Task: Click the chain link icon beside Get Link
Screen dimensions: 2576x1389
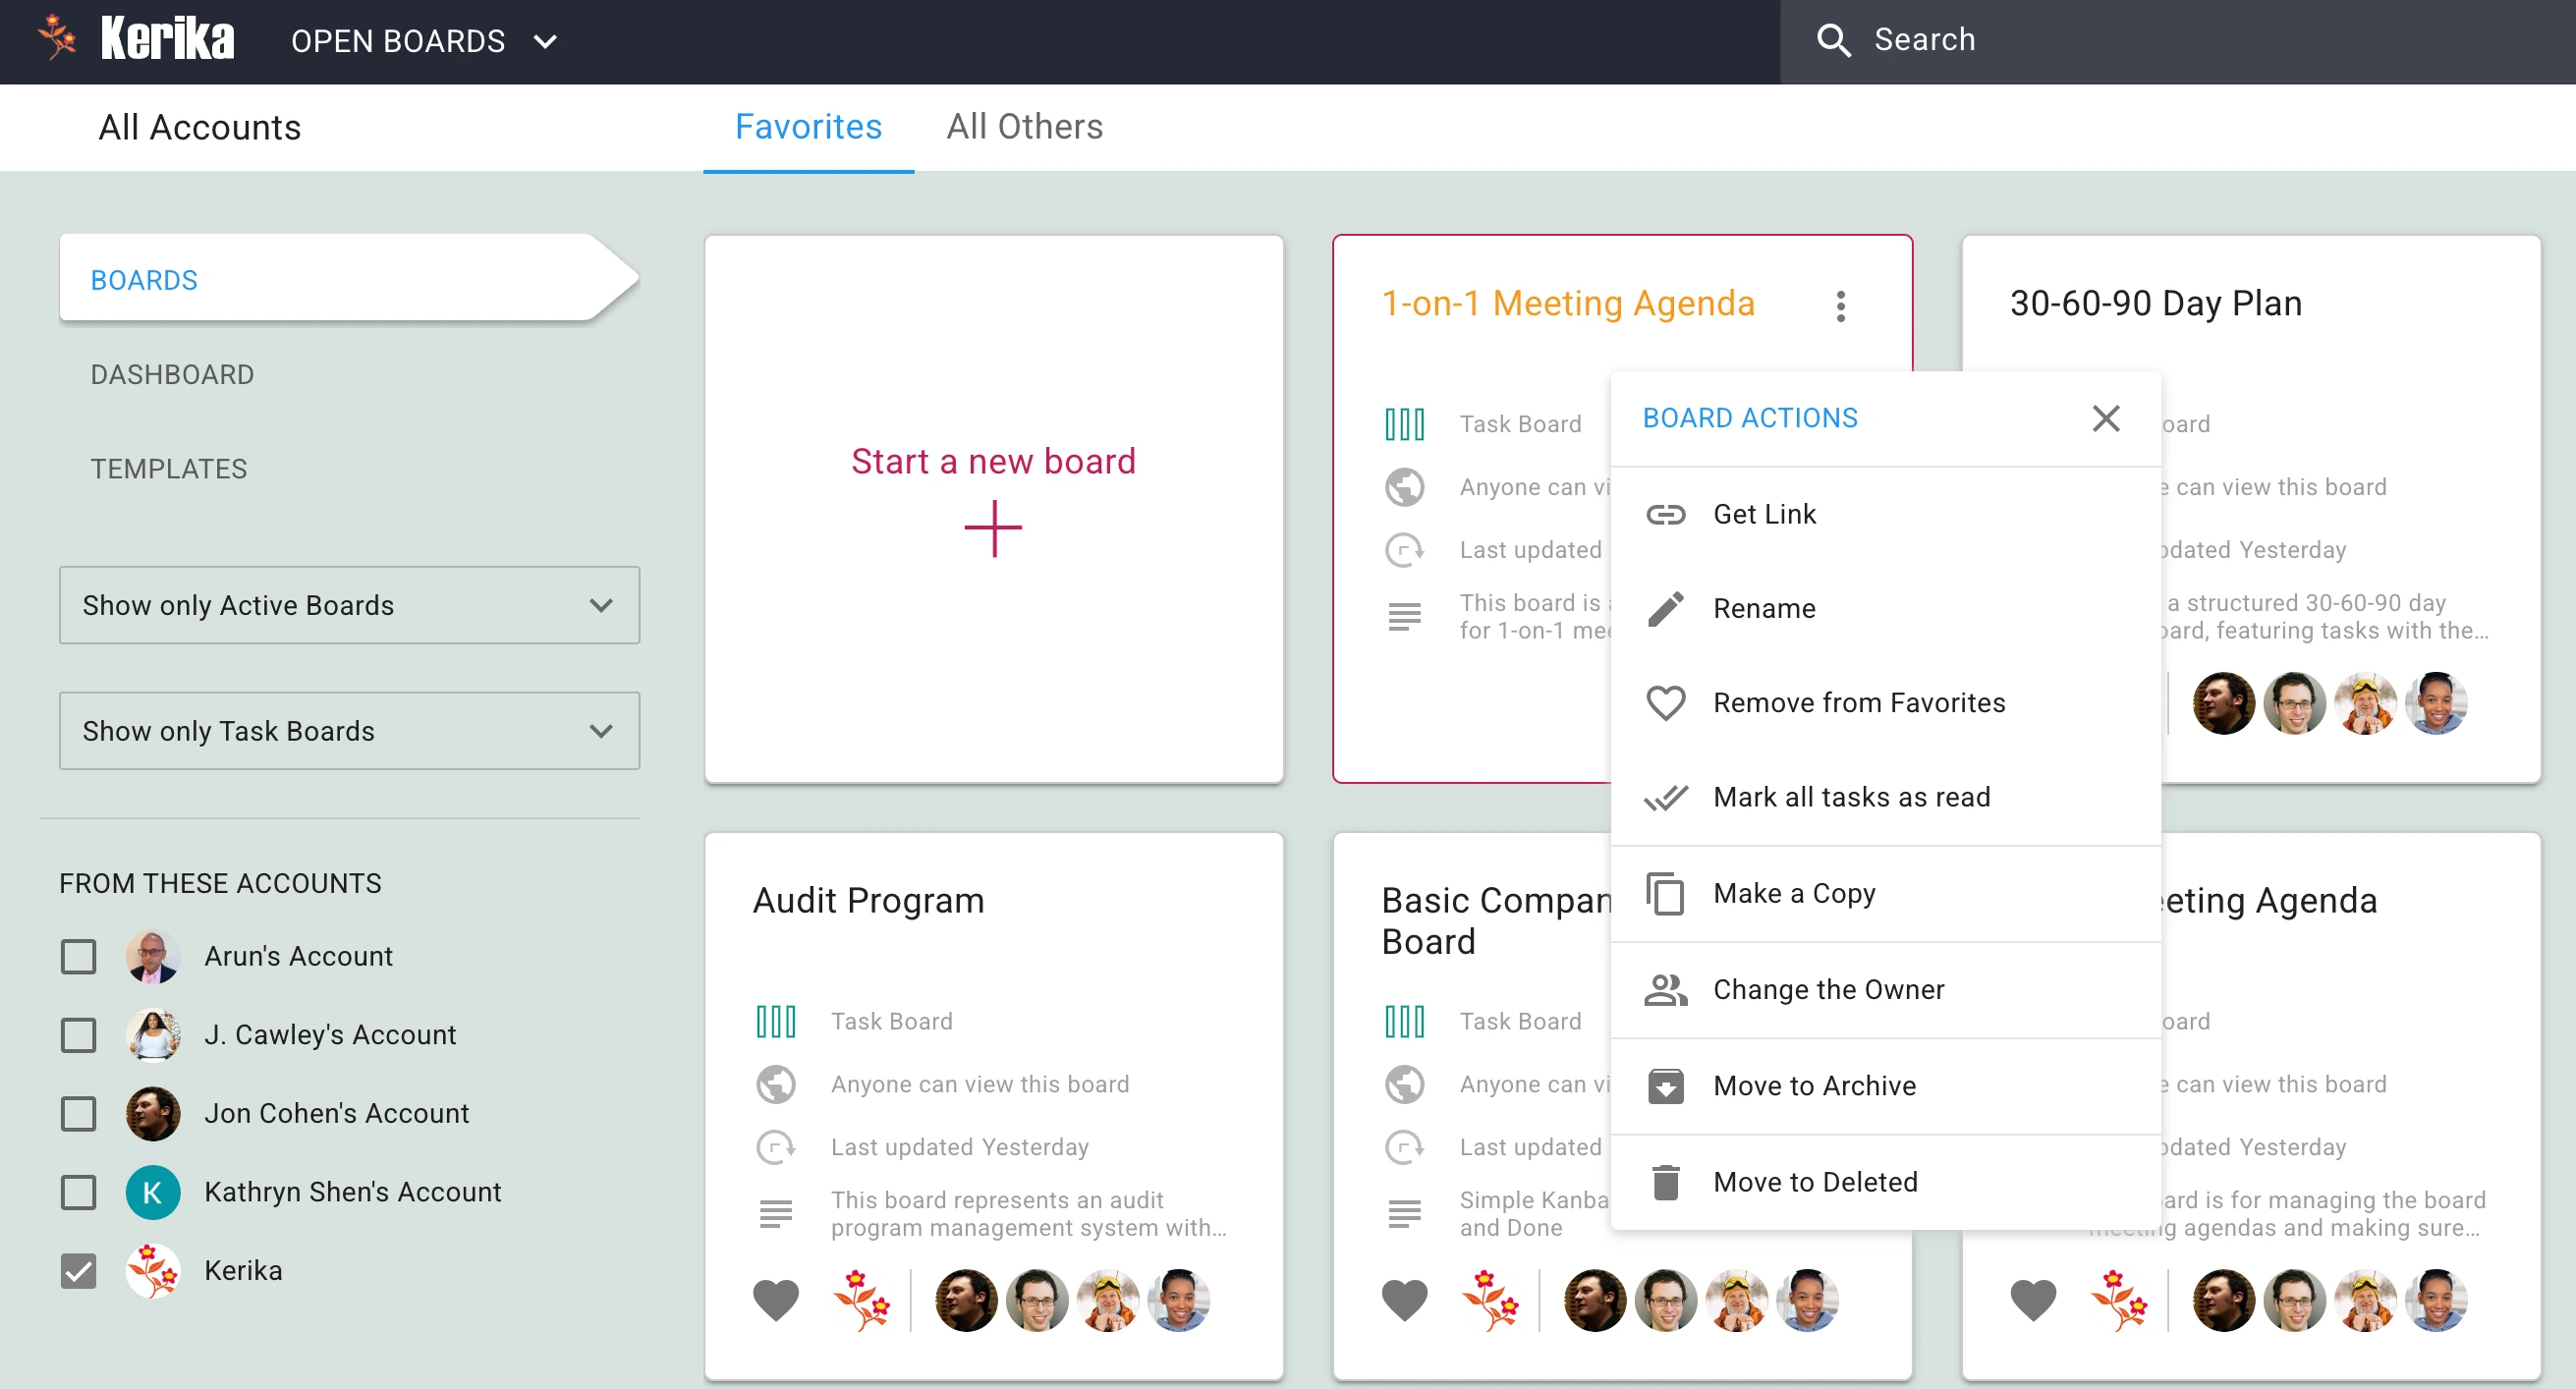Action: click(1665, 514)
